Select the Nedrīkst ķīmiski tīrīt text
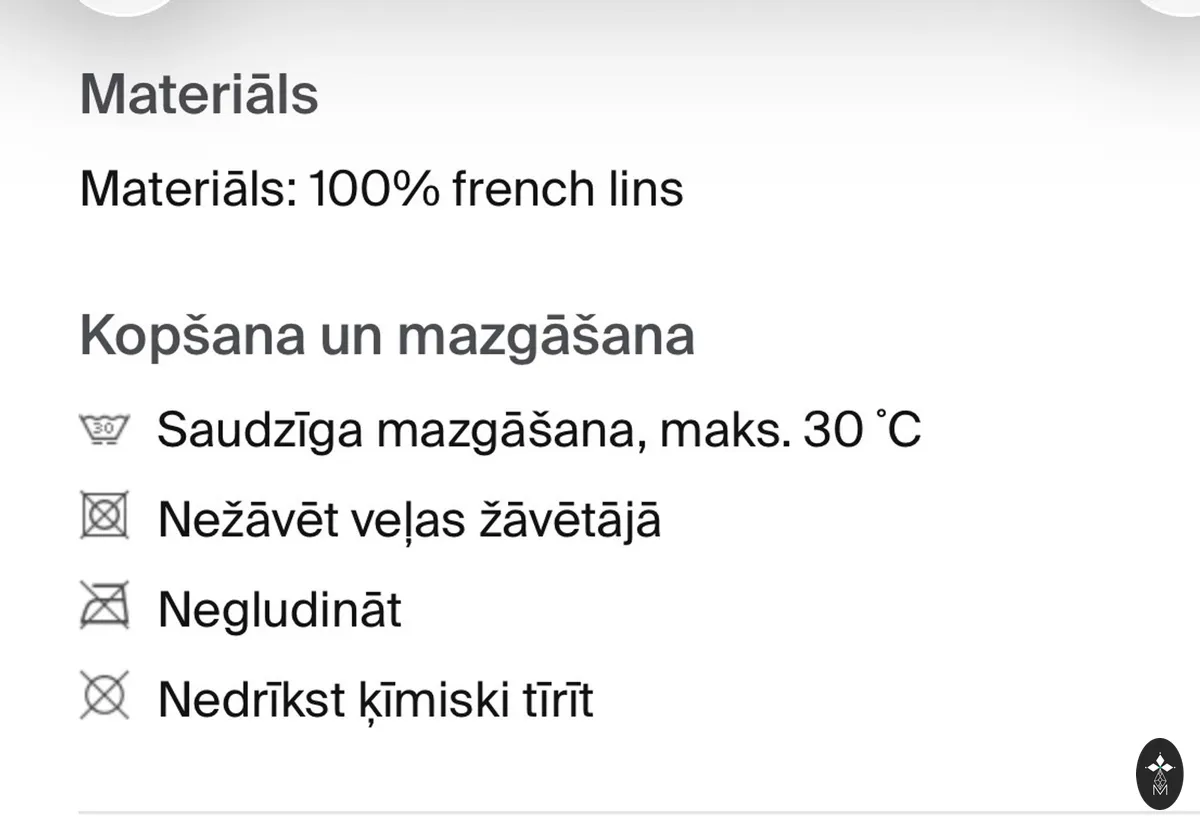 tap(375, 699)
